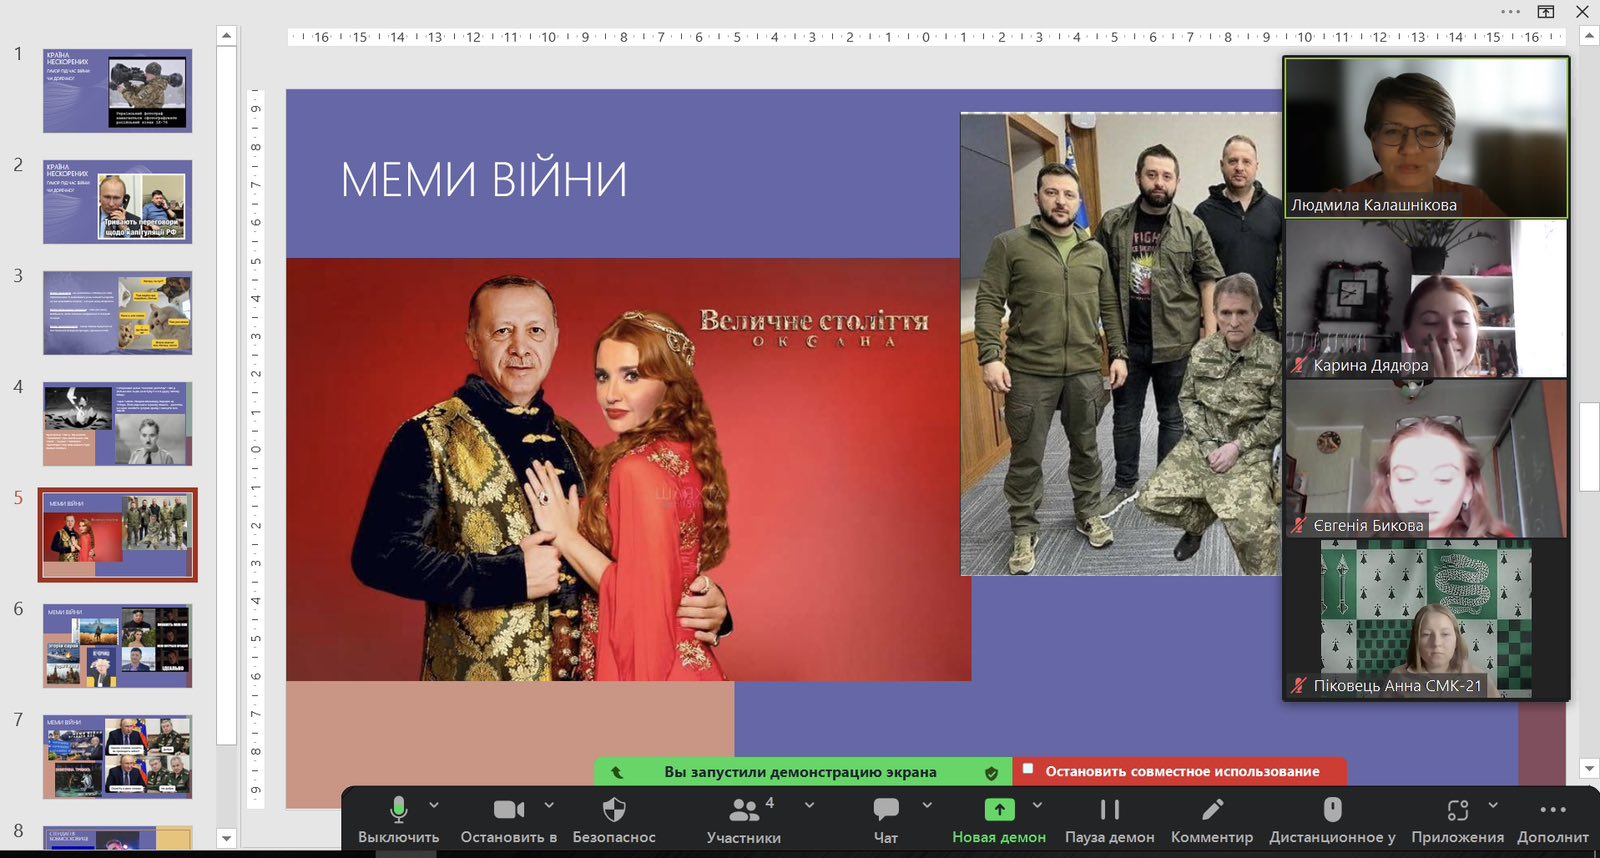Screen dimensions: 1600x858
Task: Open microphone options arrow next to Выключить
Action: (x=434, y=805)
